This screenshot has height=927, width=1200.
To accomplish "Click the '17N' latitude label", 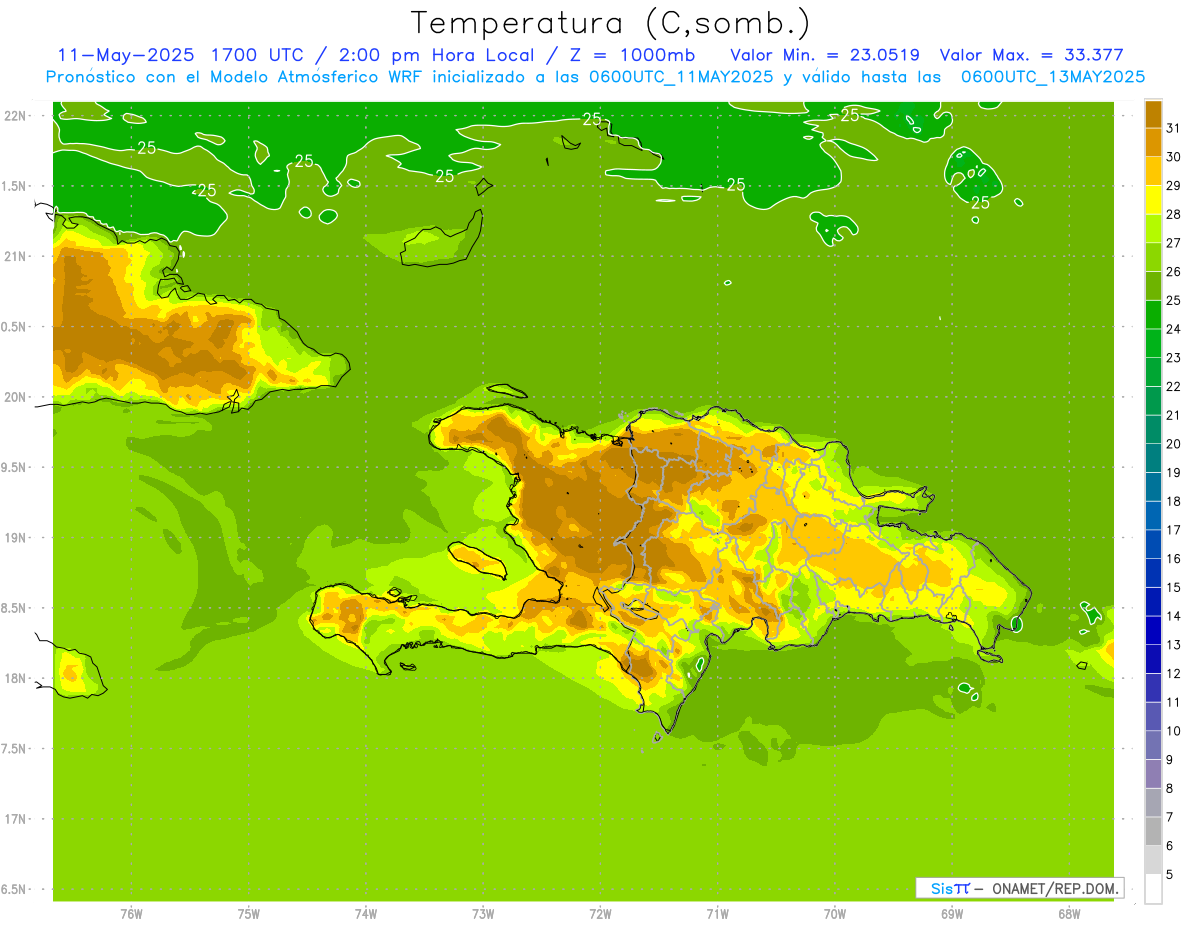I will pyautogui.click(x=17, y=819).
